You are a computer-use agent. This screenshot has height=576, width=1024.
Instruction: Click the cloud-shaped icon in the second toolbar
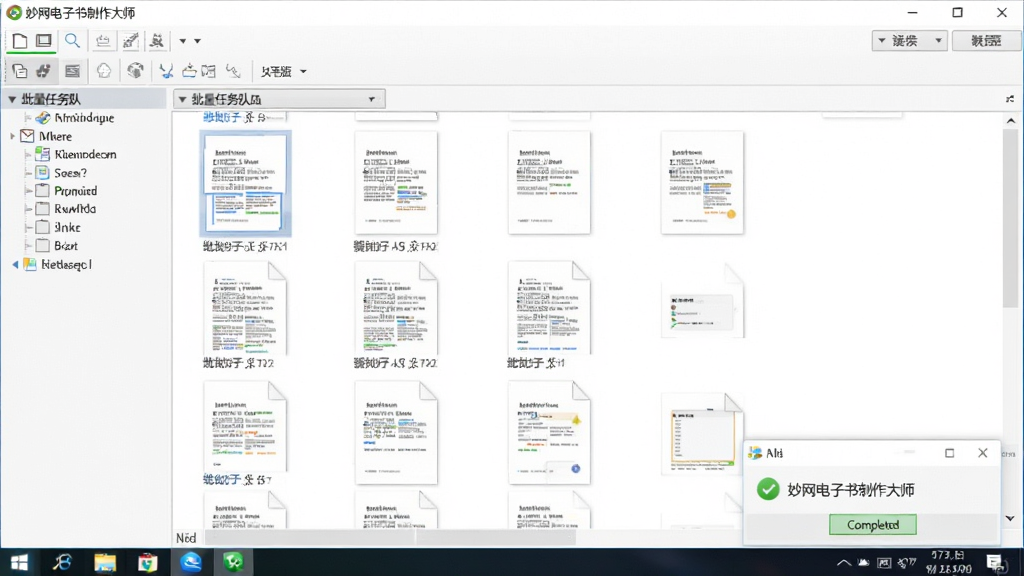point(104,71)
